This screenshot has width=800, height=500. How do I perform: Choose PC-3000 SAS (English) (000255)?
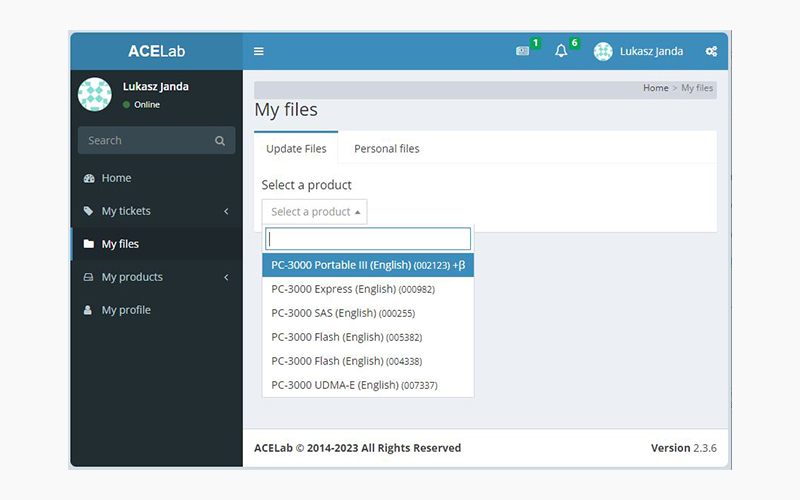(x=368, y=313)
